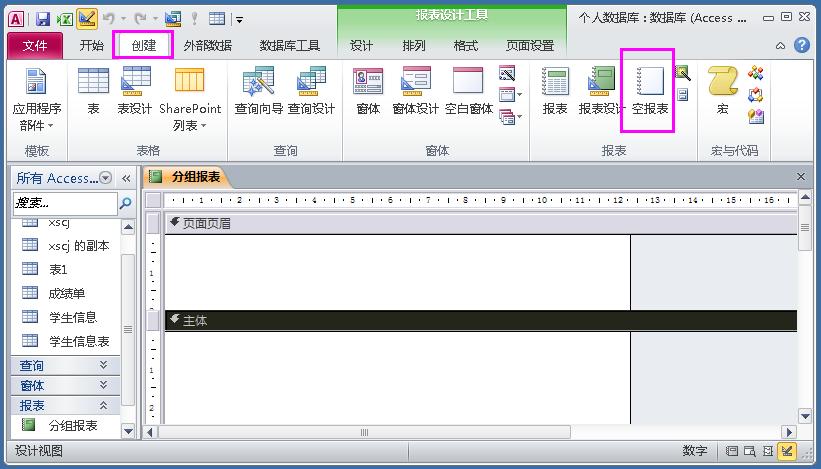Open the Customize Quick Access Toolbar dropdown
Screen dimensions: 821x469
pos(239,20)
